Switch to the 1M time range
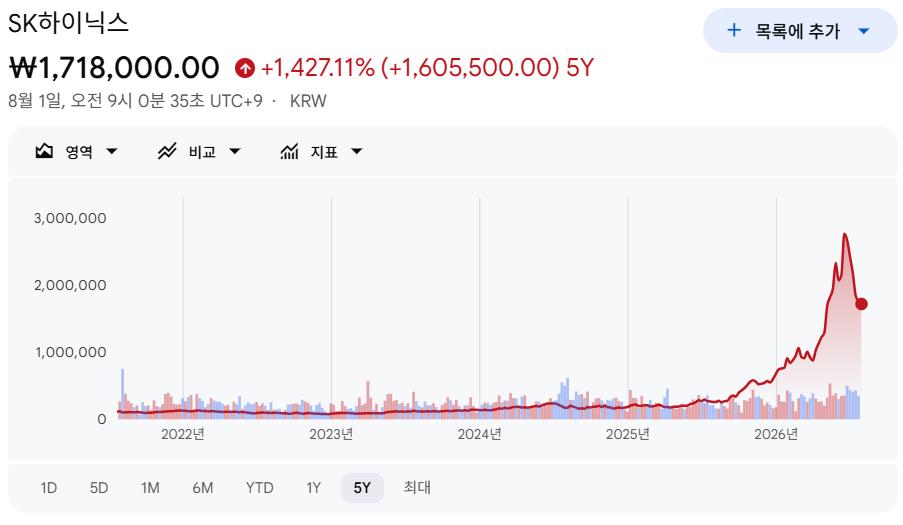Image resolution: width=903 pixels, height=525 pixels. tap(150, 488)
